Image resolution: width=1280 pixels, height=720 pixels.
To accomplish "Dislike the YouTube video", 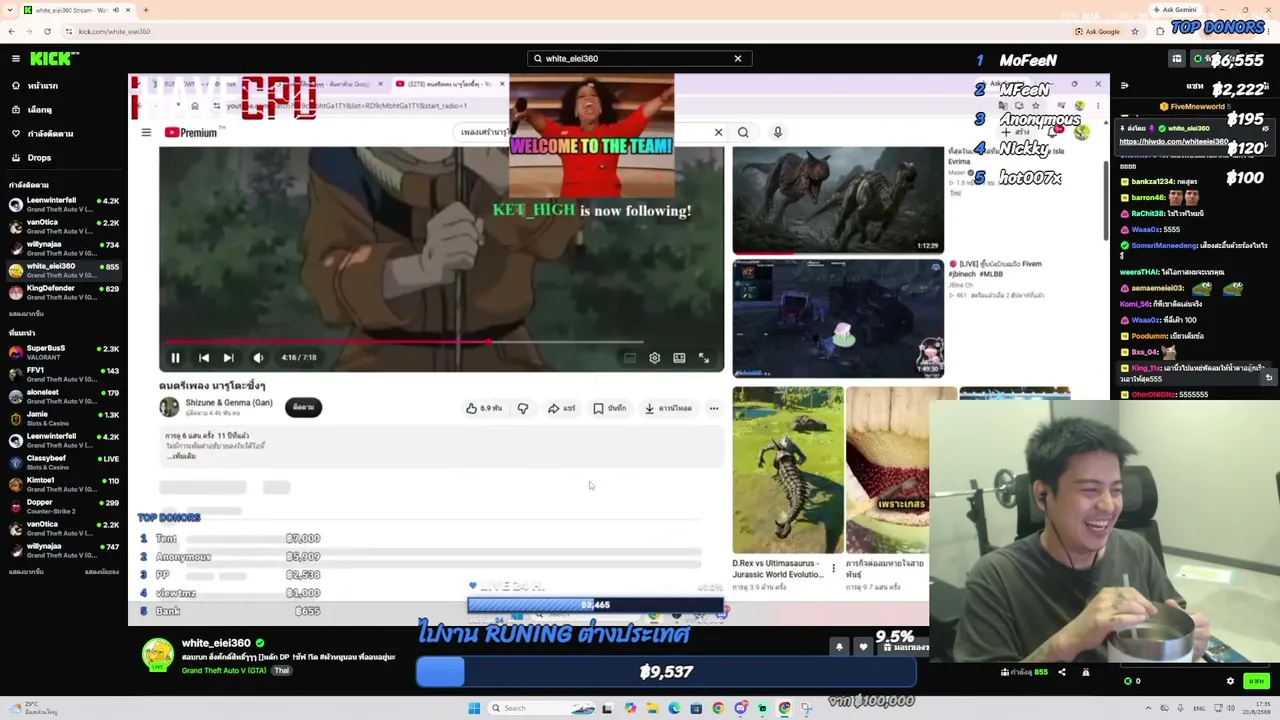I will pos(523,408).
